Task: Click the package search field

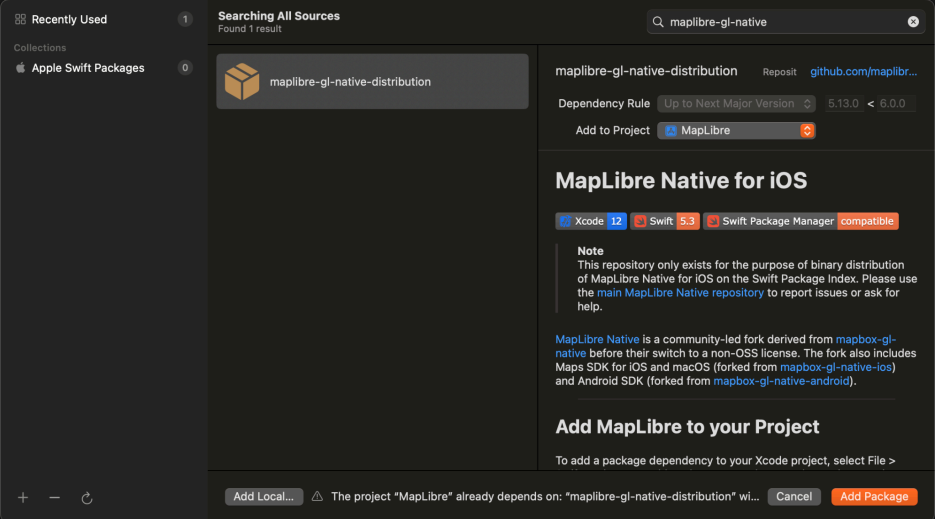Action: 786,22
